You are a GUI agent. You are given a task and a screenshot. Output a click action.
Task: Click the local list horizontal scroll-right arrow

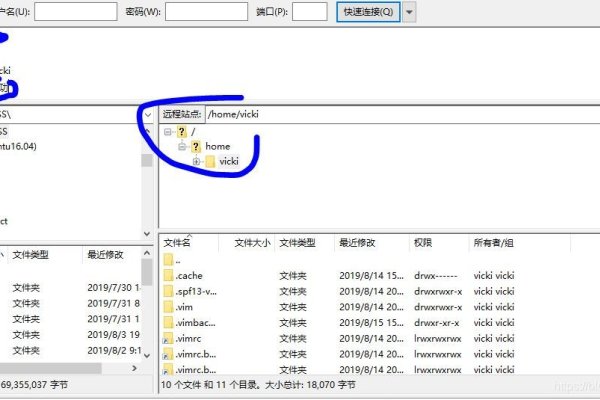135,368
